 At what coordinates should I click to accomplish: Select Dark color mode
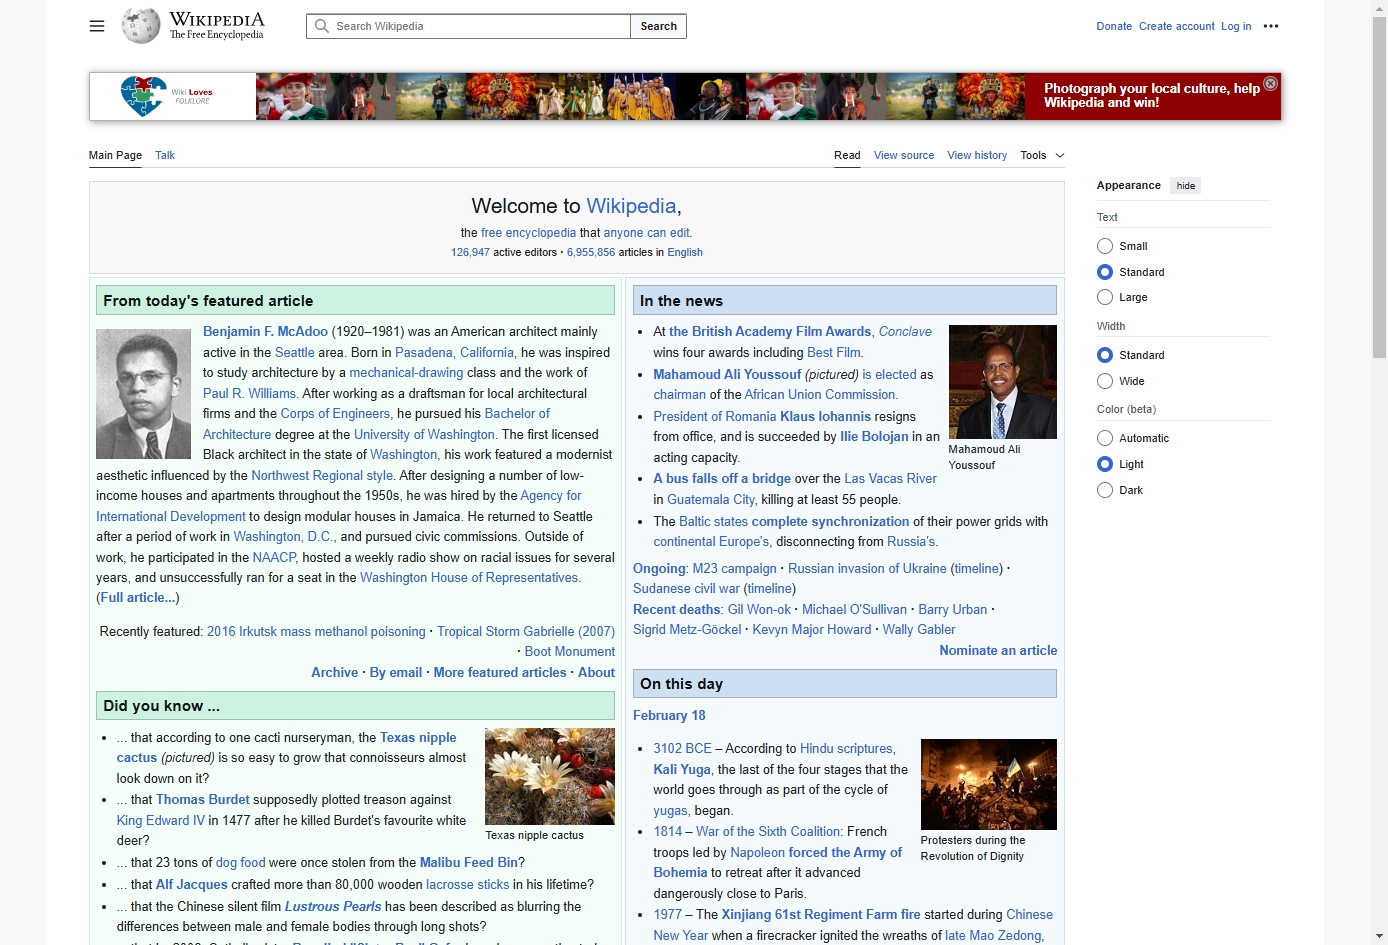(1105, 490)
